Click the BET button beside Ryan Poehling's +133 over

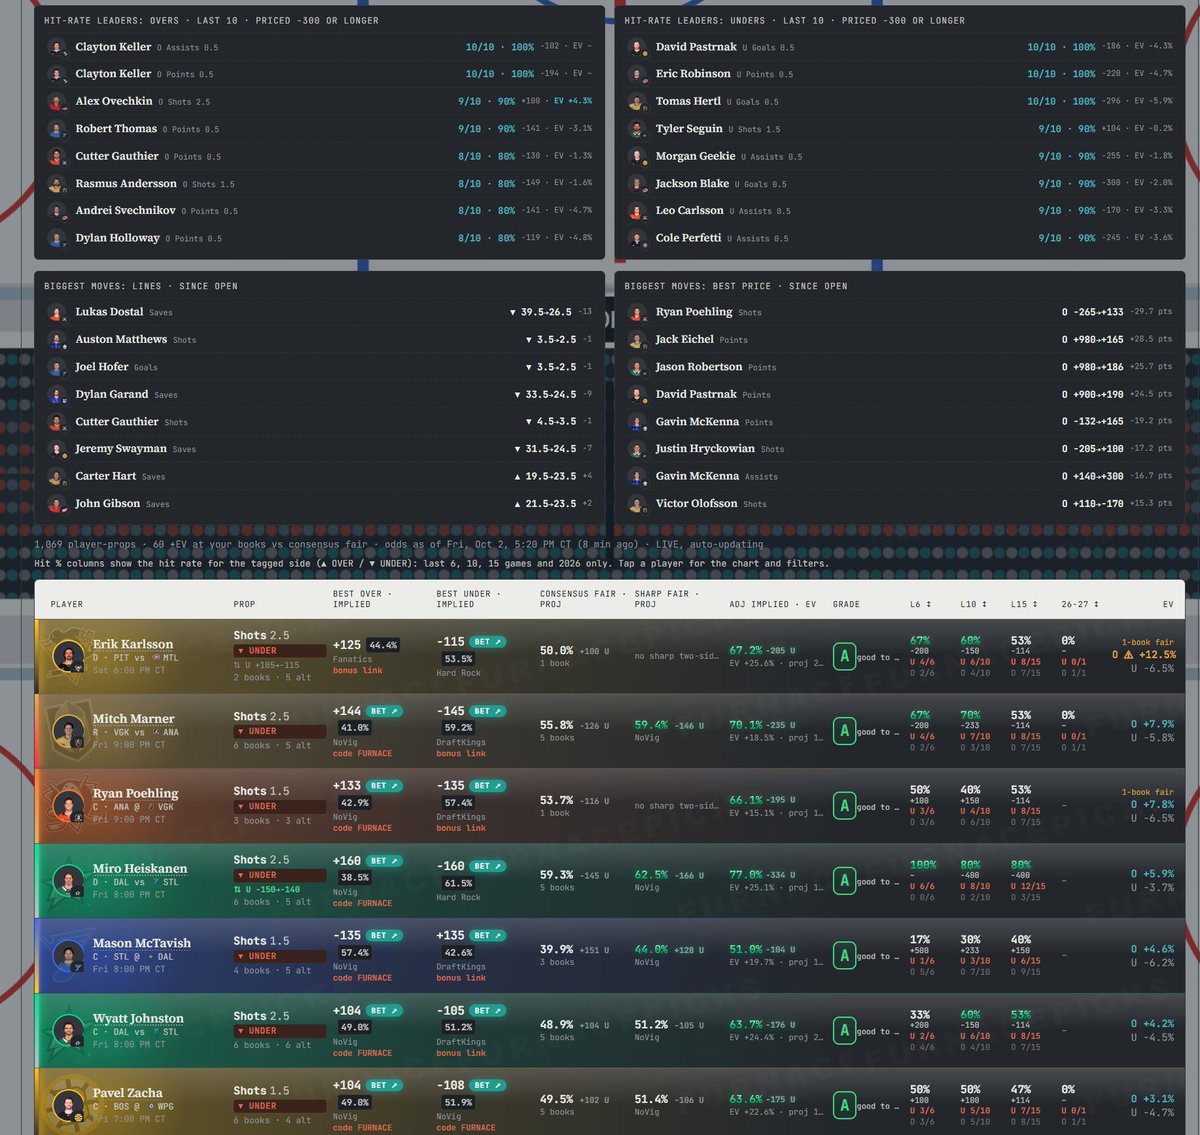(x=385, y=786)
